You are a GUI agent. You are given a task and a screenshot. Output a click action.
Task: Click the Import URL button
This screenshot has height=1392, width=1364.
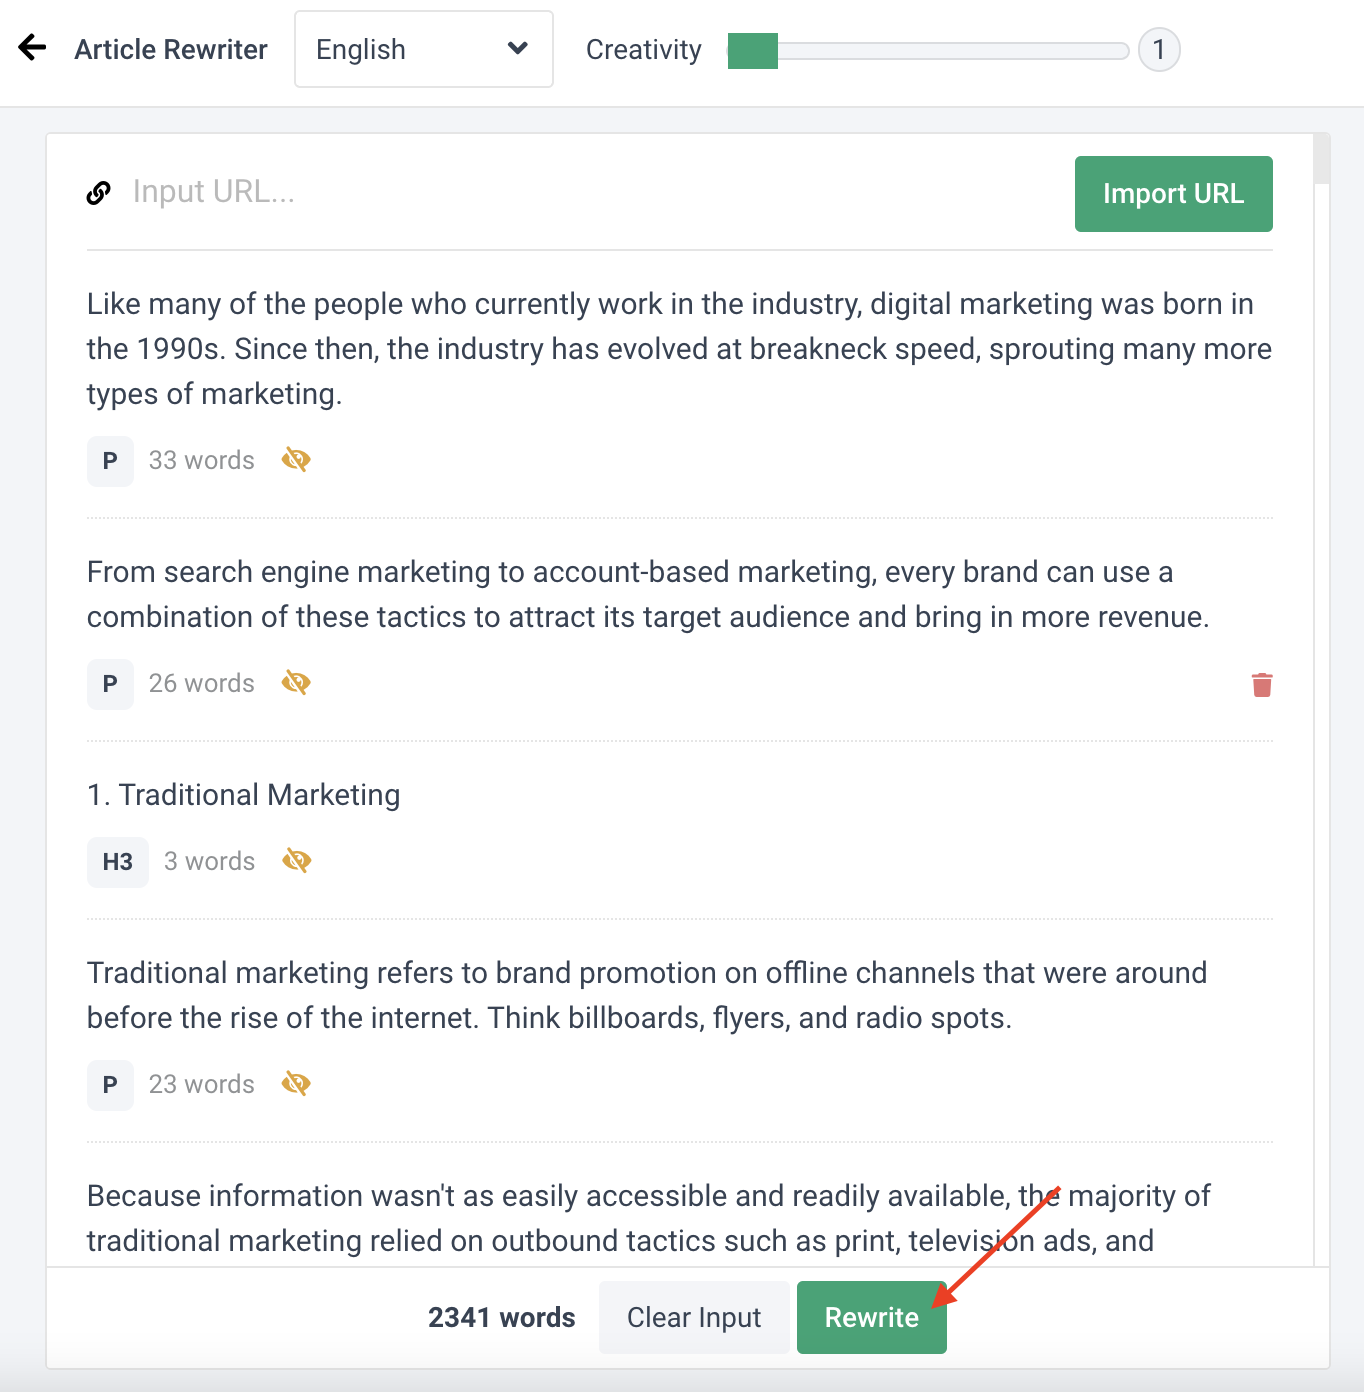coord(1172,193)
